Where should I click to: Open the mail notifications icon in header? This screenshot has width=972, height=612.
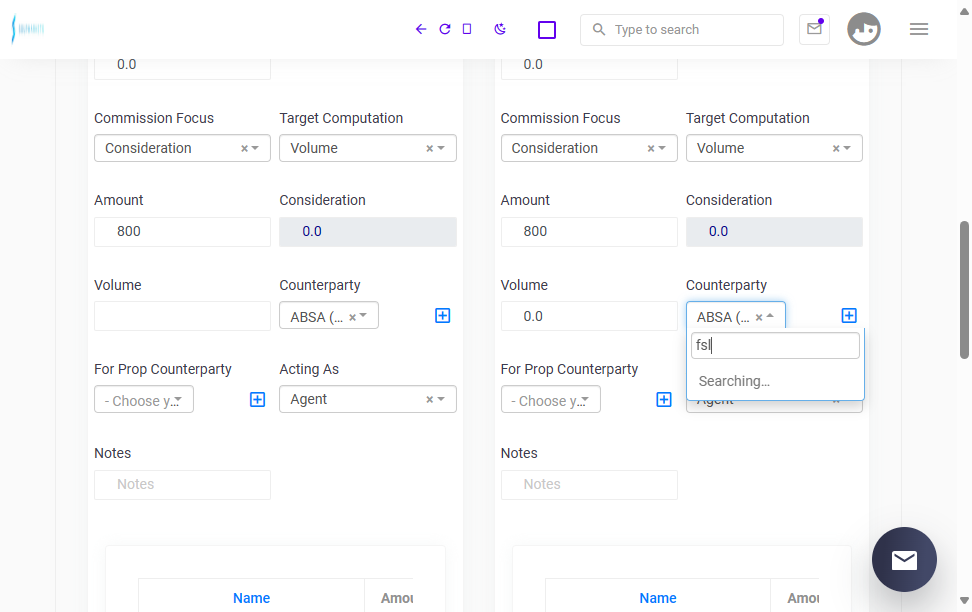[x=815, y=29]
